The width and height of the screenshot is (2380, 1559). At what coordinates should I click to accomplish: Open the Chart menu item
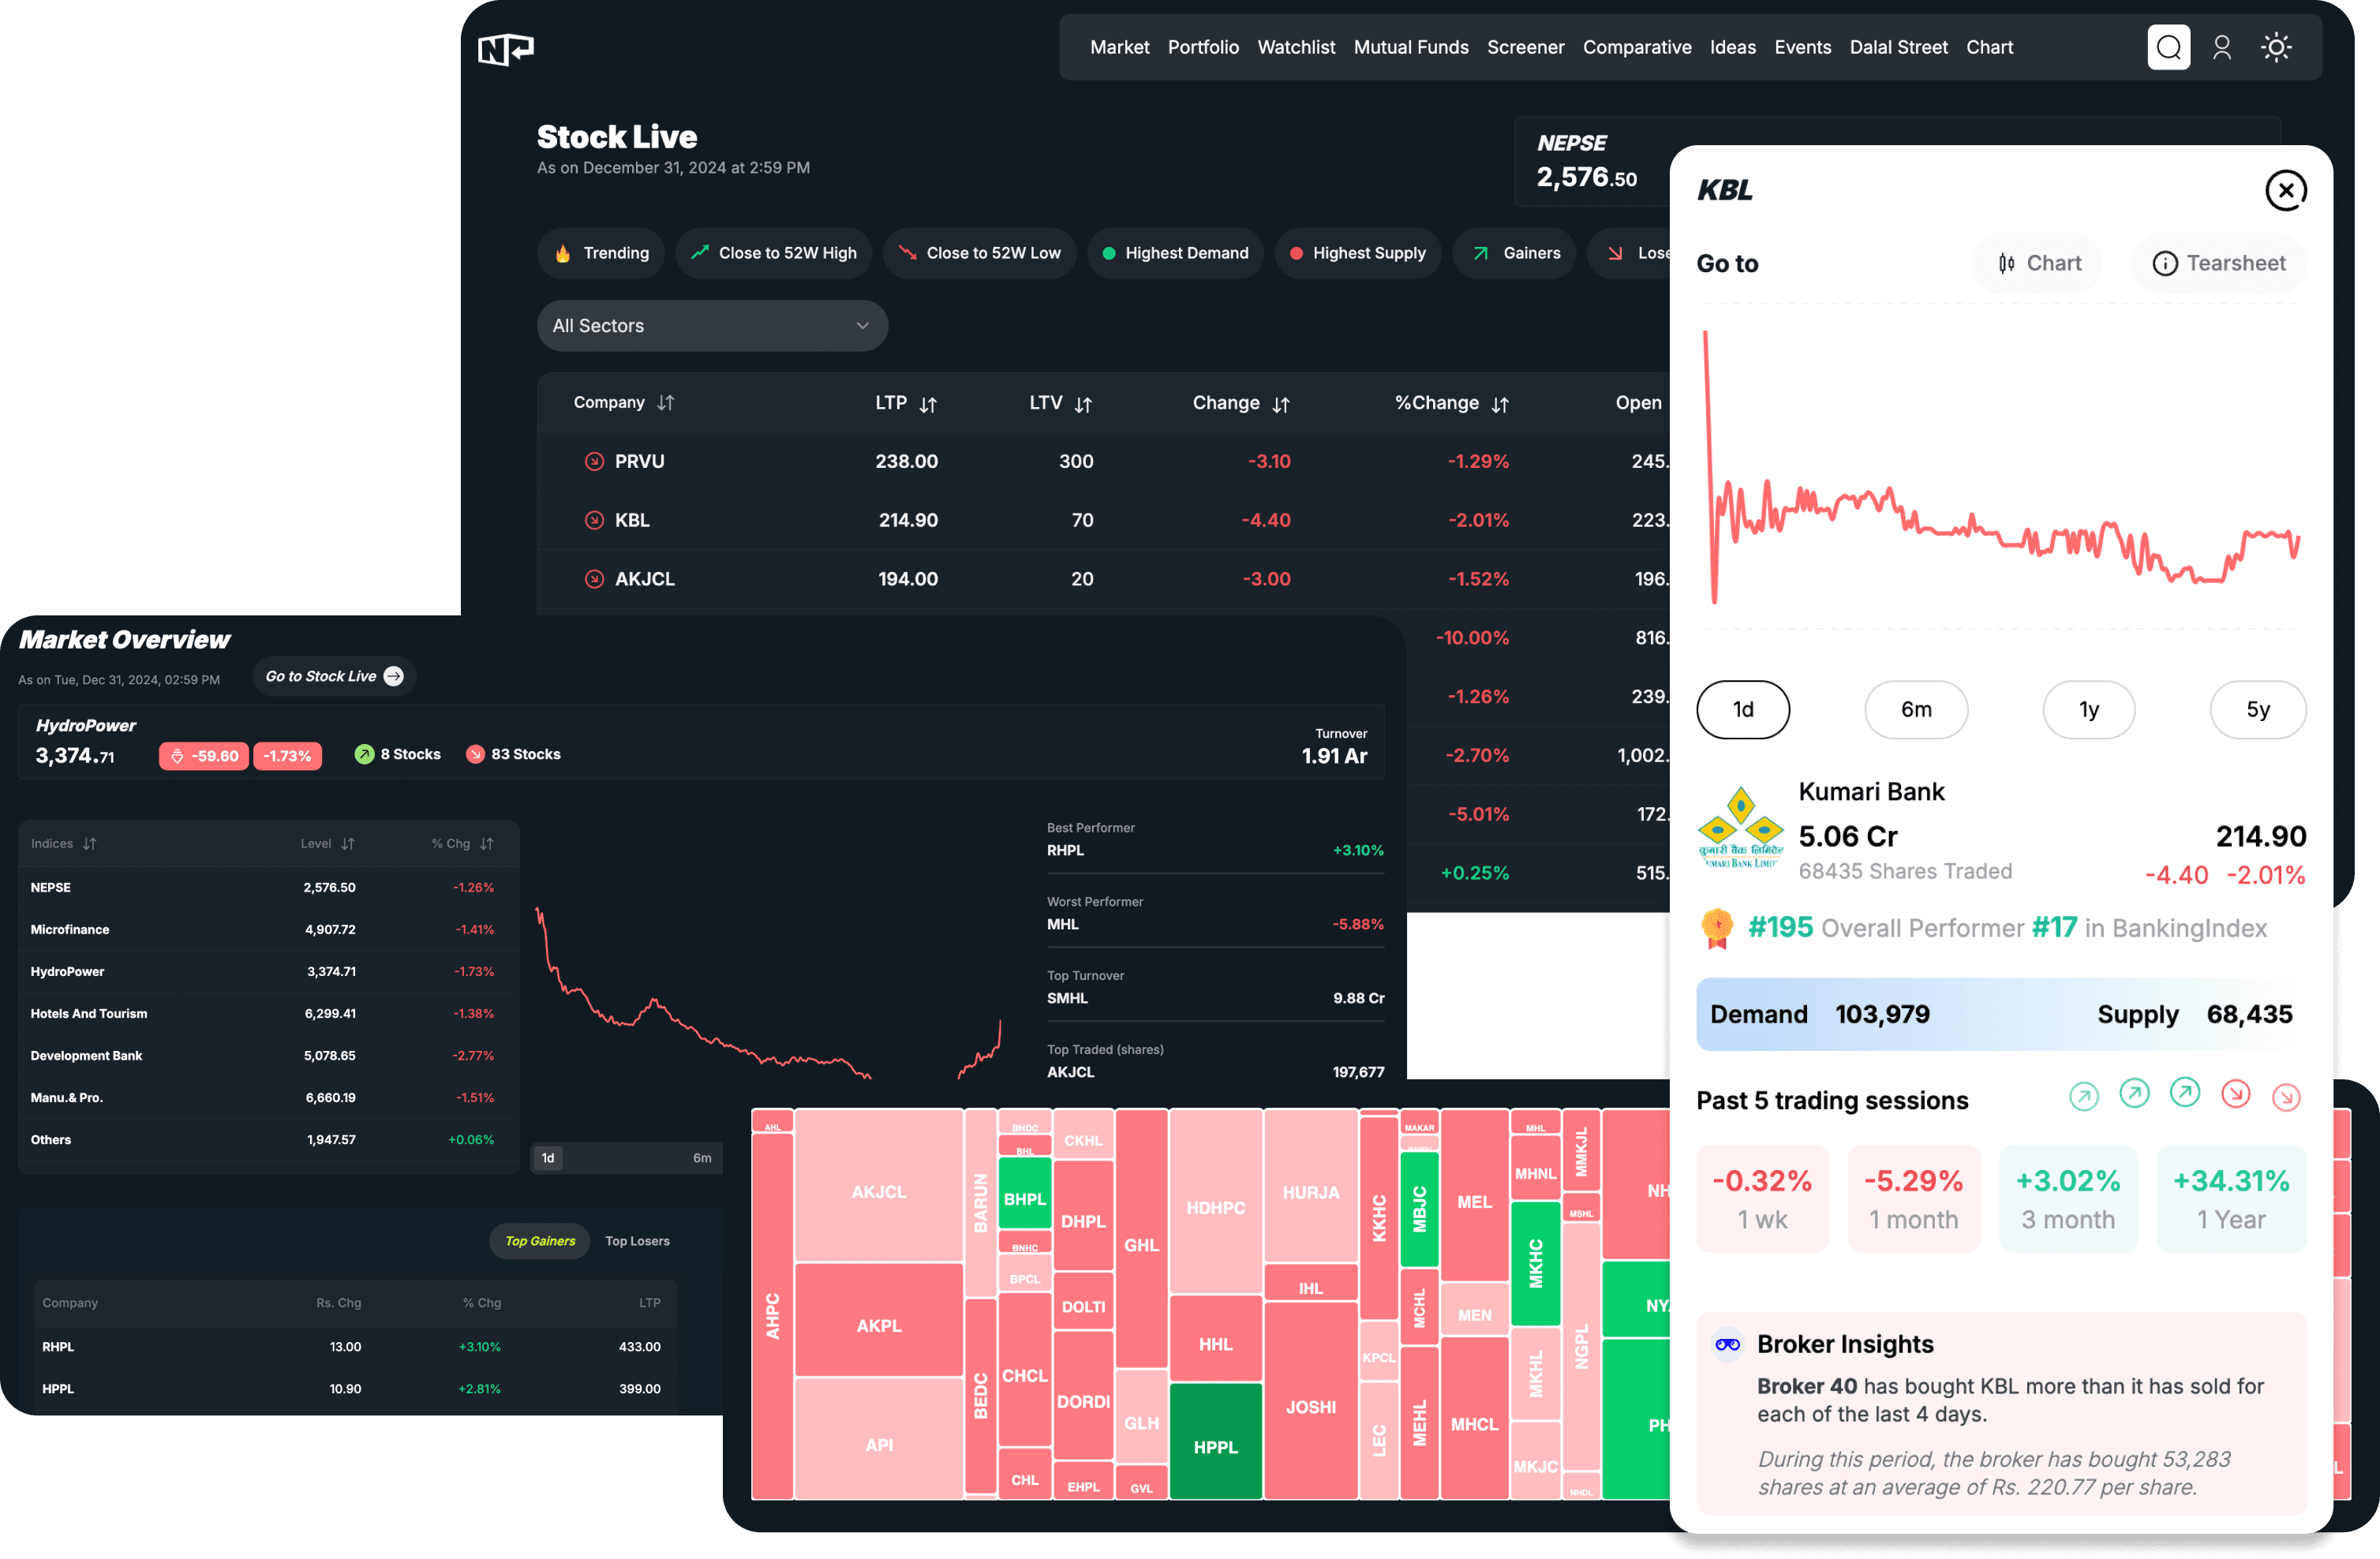[x=1989, y=47]
